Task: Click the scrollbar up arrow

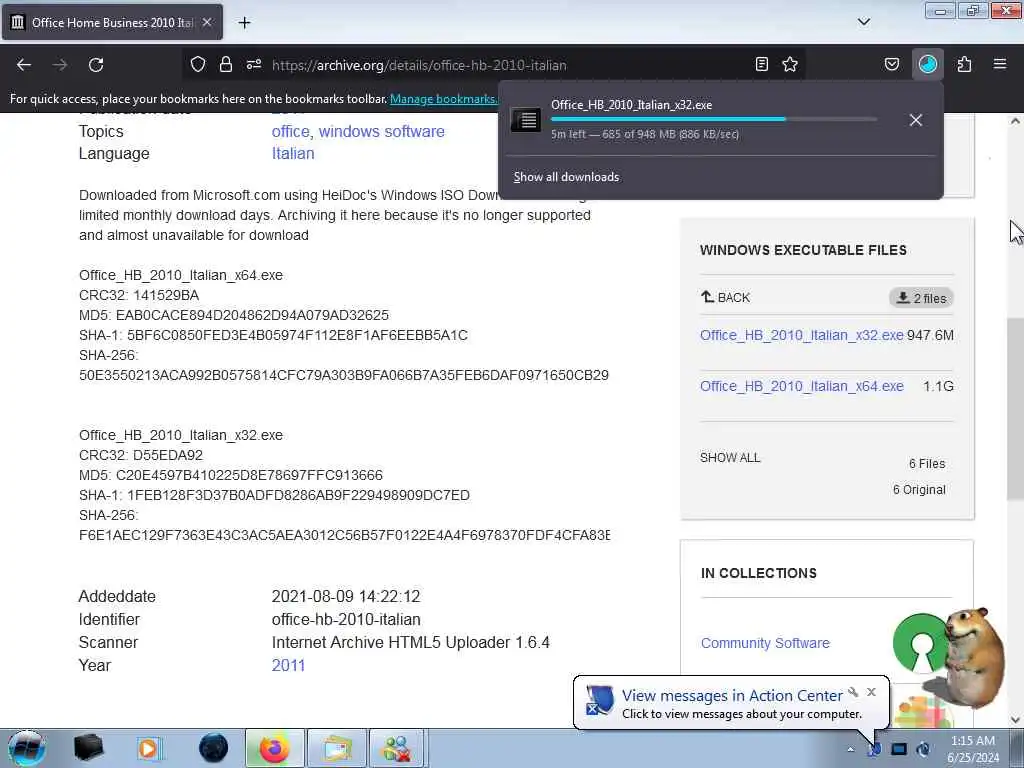Action: tap(1015, 121)
